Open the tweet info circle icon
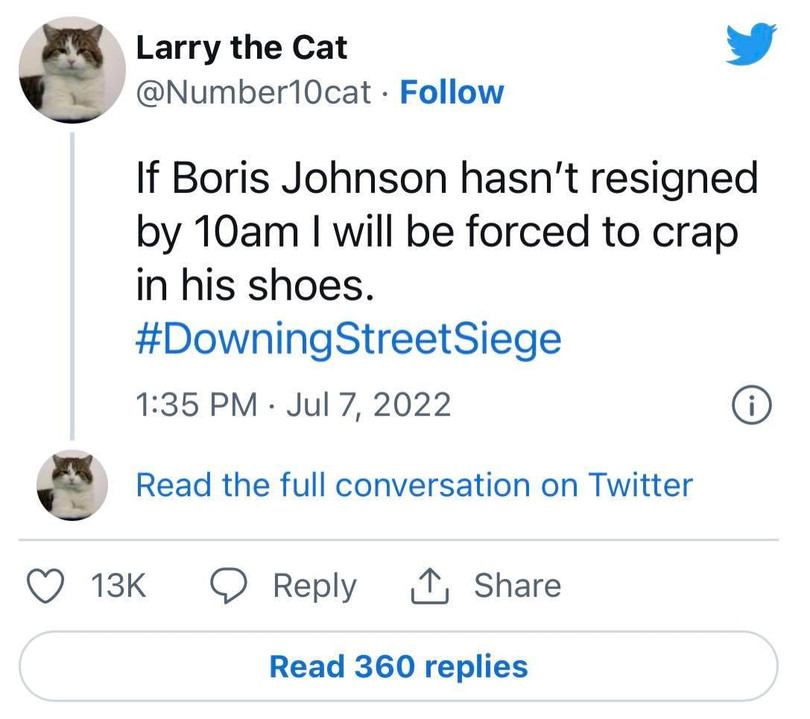This screenshot has height=719, width=810. click(x=750, y=404)
